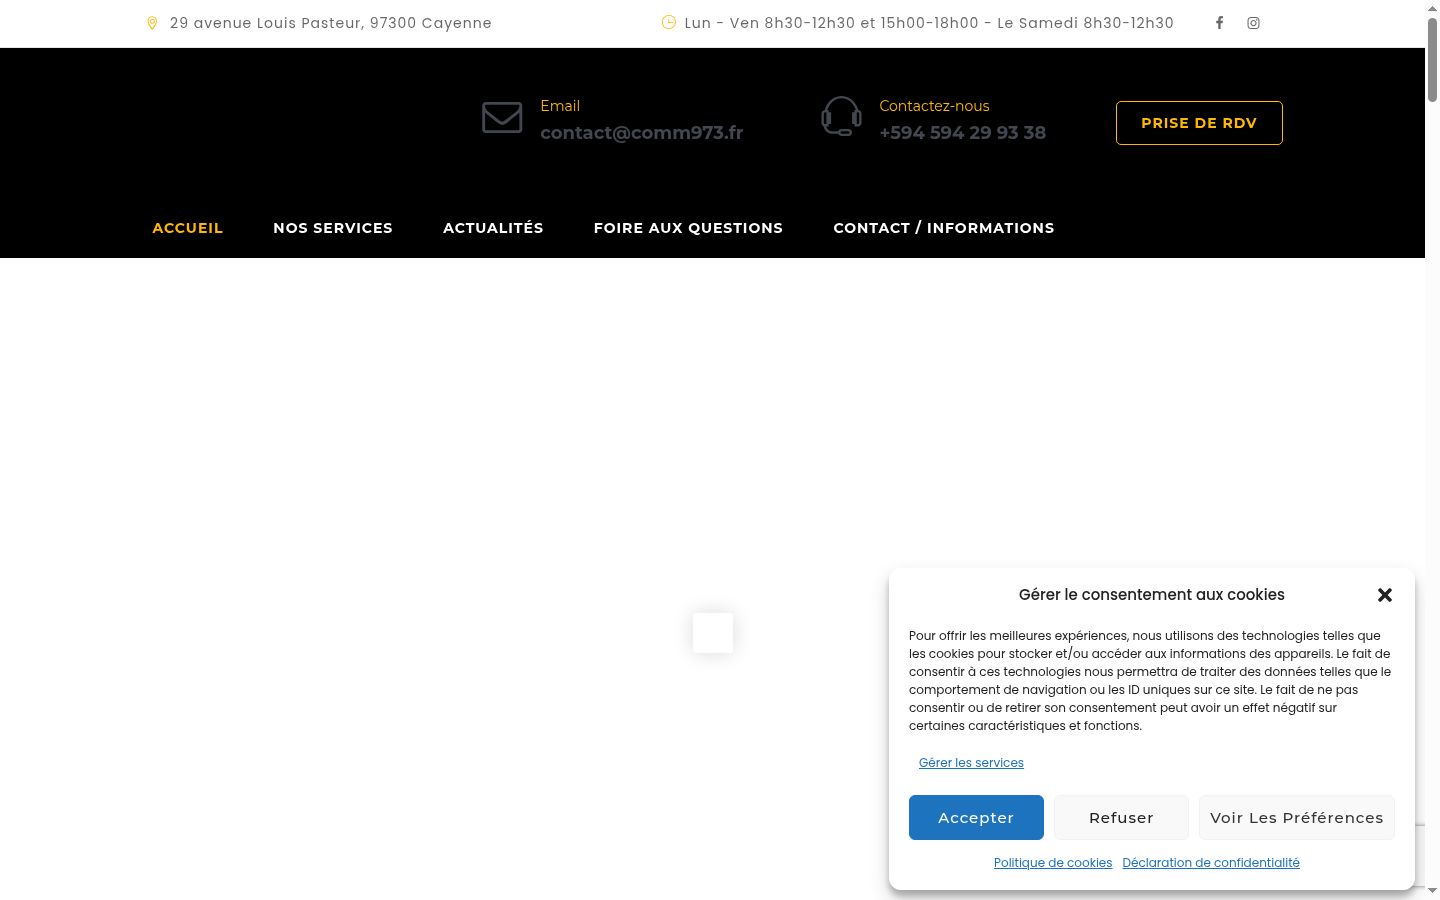Click the location pin icon
Viewport: 1440px width, 900px height.
tap(152, 23)
